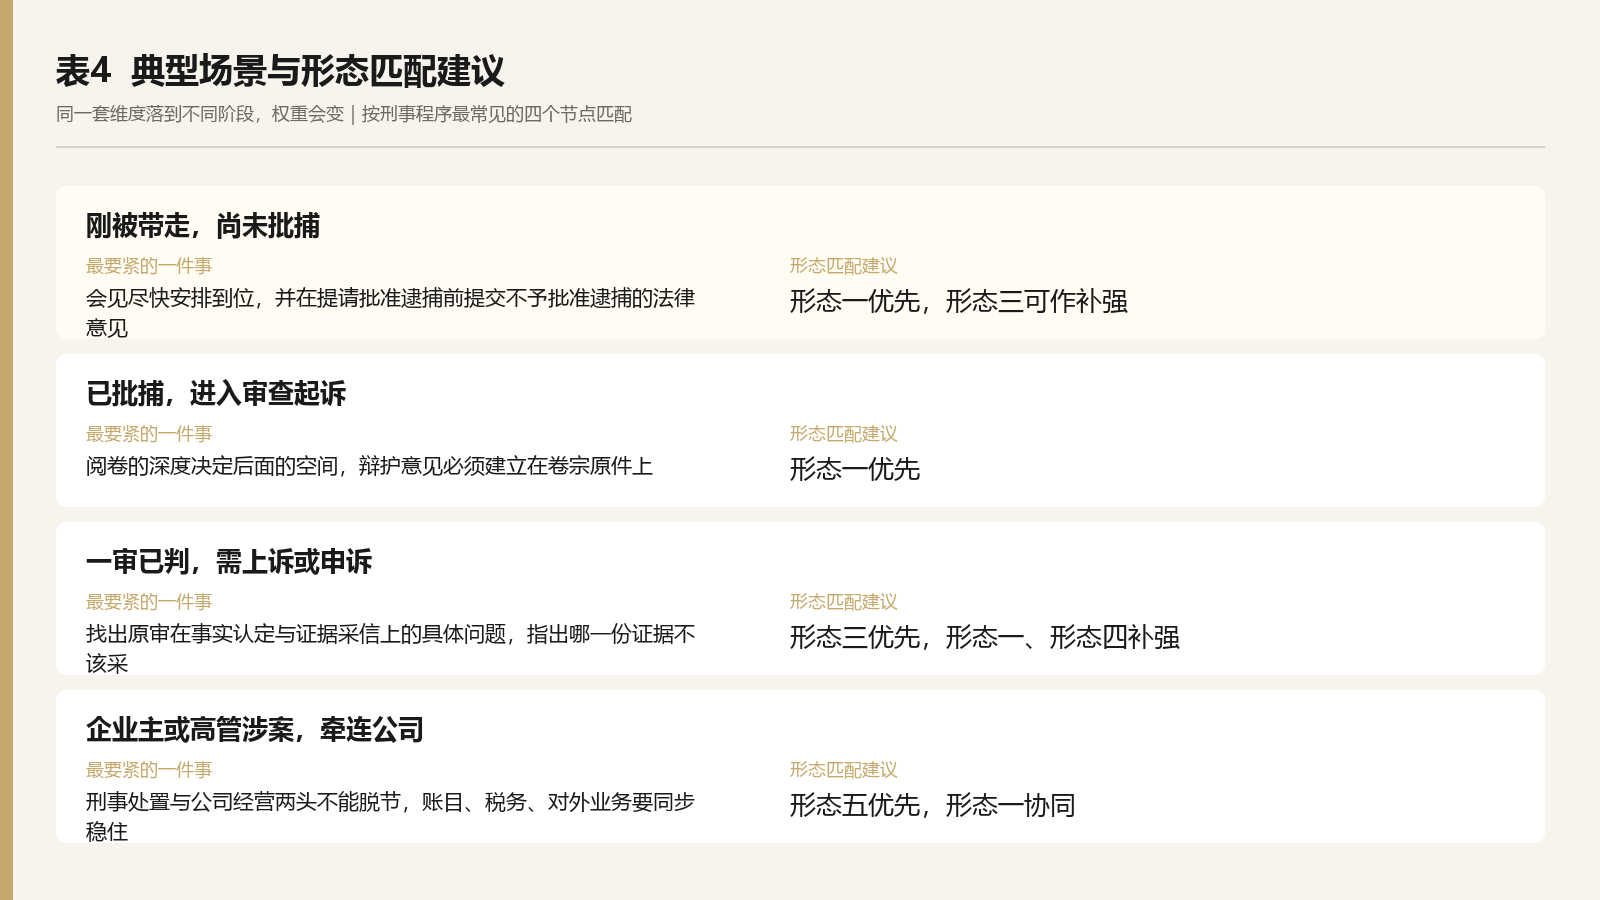The height and width of the screenshot is (900, 1600).
Task: Click the text 形态三优先，形态一、形态四补强
Action: 985,637
